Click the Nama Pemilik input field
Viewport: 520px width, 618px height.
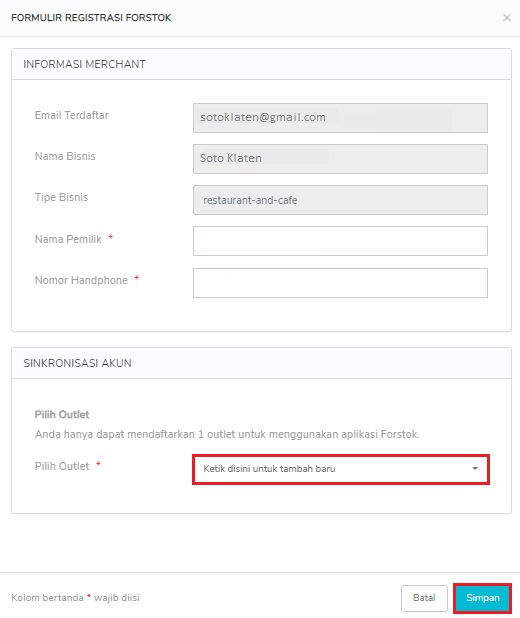coord(340,241)
